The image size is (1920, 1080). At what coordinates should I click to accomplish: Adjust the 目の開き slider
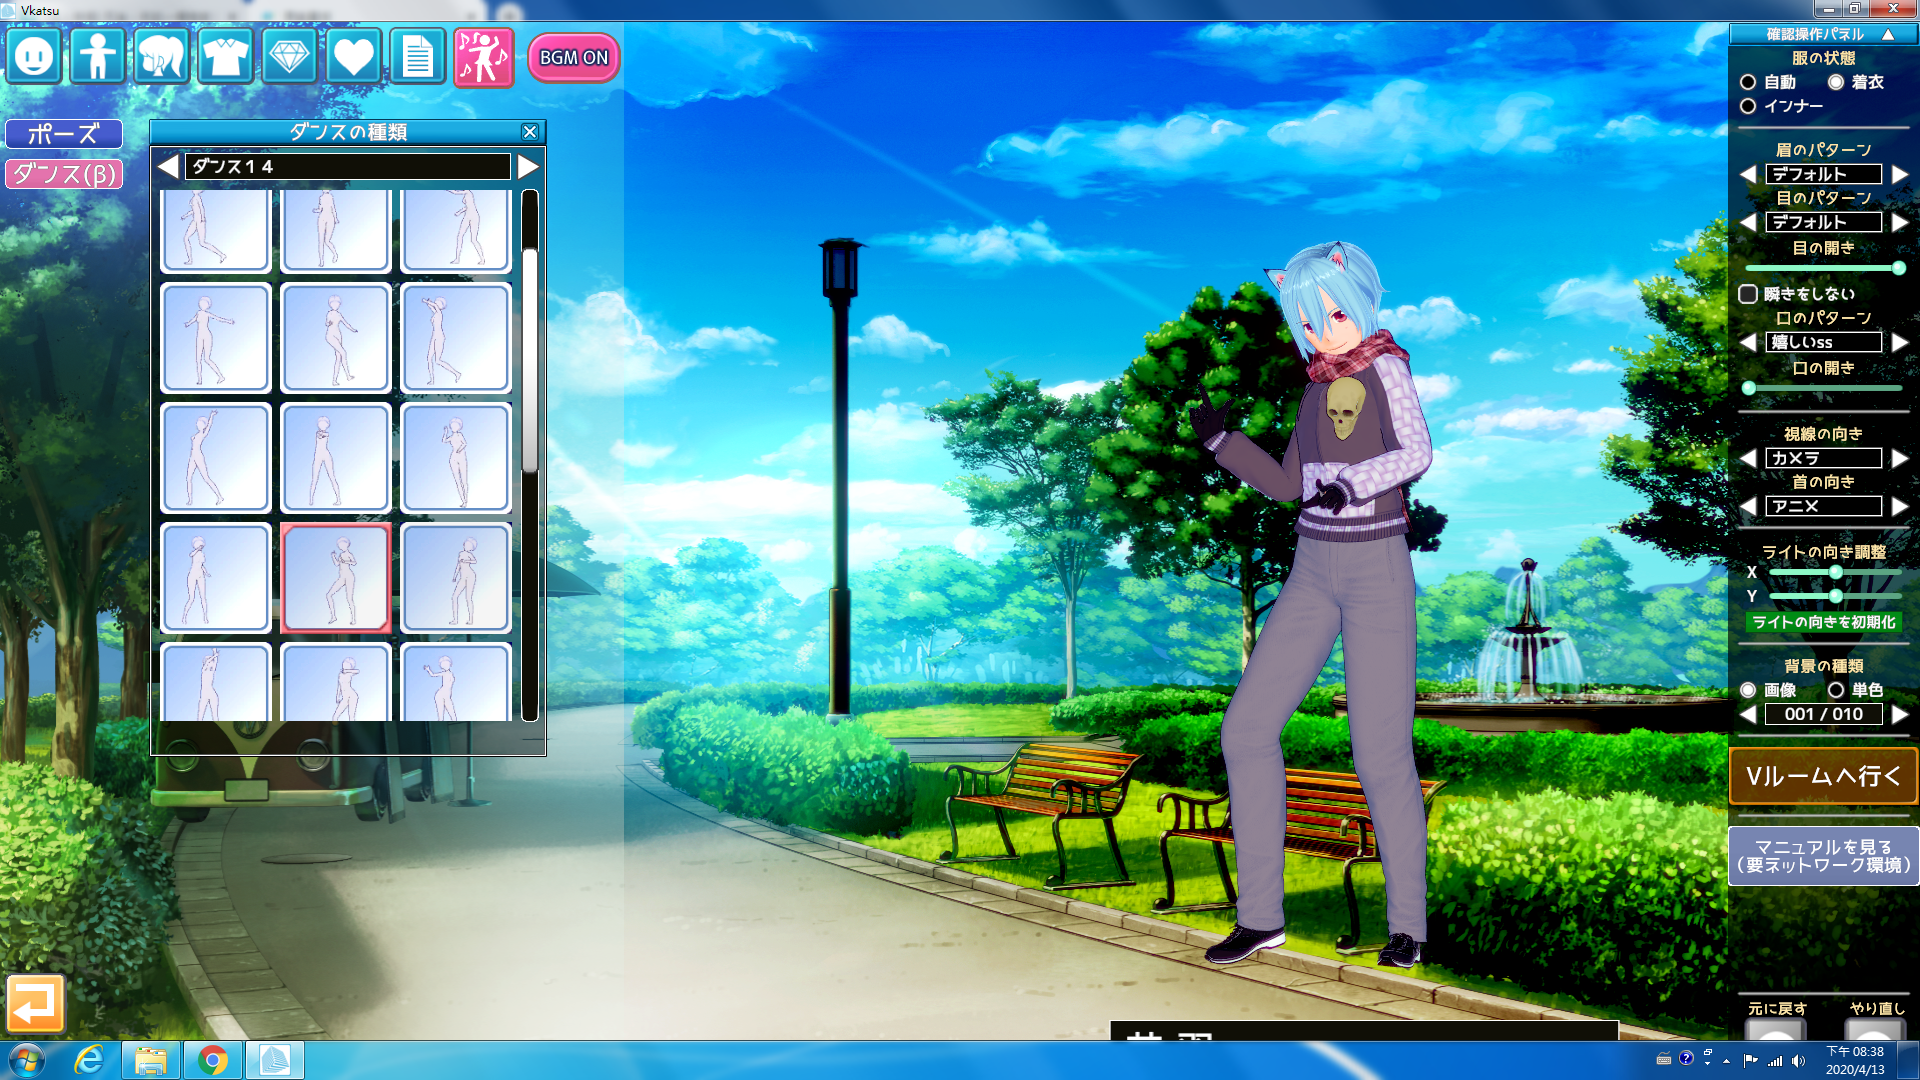(1824, 268)
